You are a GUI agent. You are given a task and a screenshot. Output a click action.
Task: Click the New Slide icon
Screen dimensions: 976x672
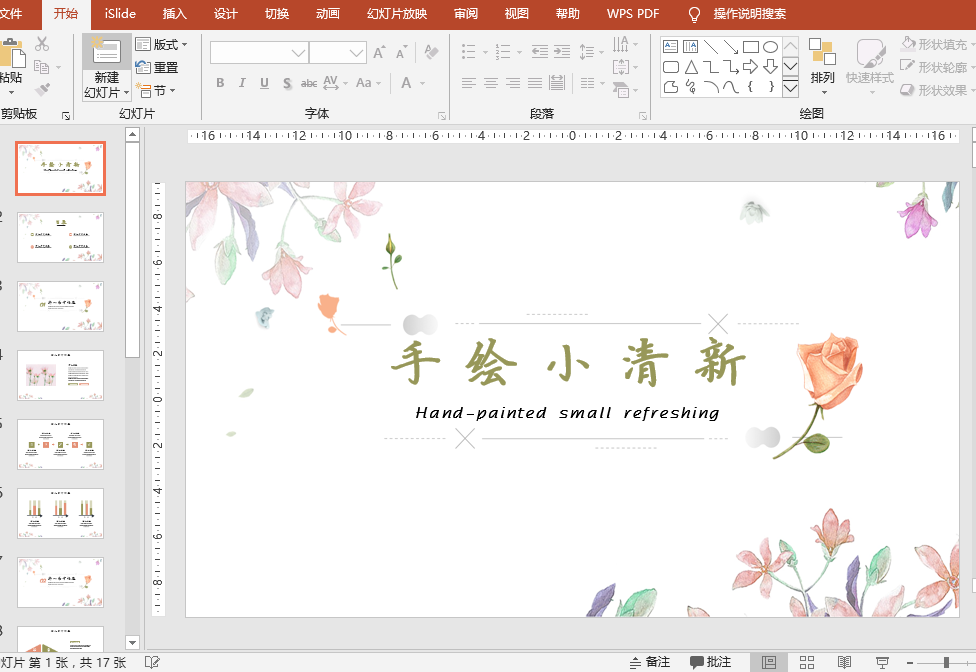pyautogui.click(x=106, y=52)
